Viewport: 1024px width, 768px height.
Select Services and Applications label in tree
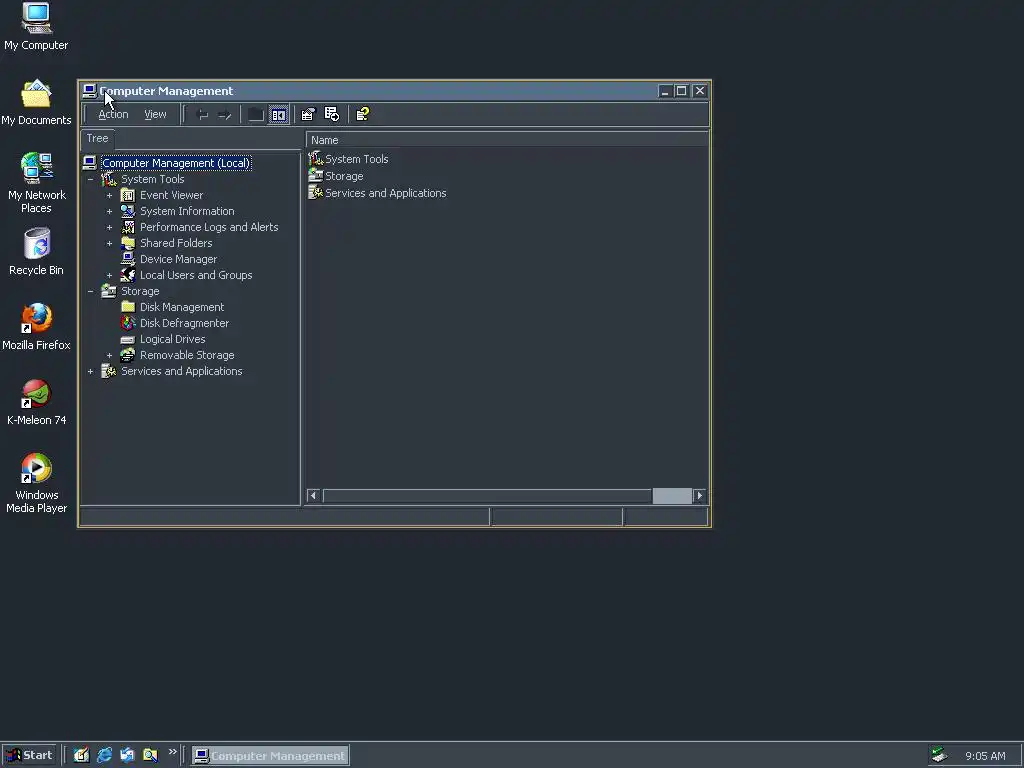point(182,371)
